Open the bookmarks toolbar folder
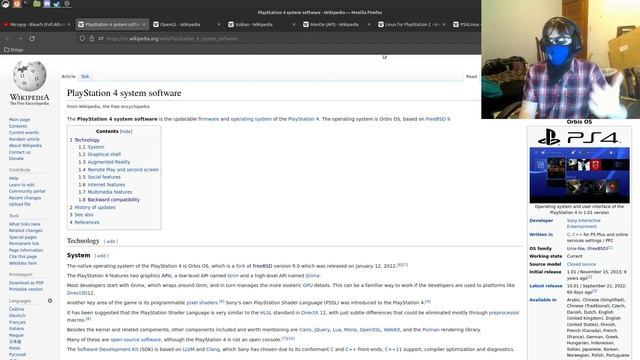The width and height of the screenshot is (640, 360). 14,50
